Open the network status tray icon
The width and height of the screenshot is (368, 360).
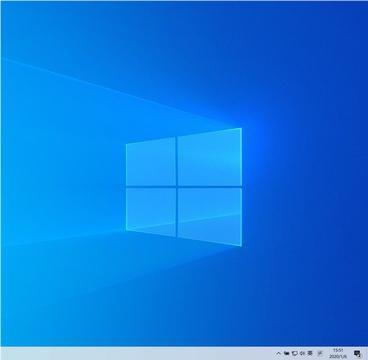click(x=295, y=353)
